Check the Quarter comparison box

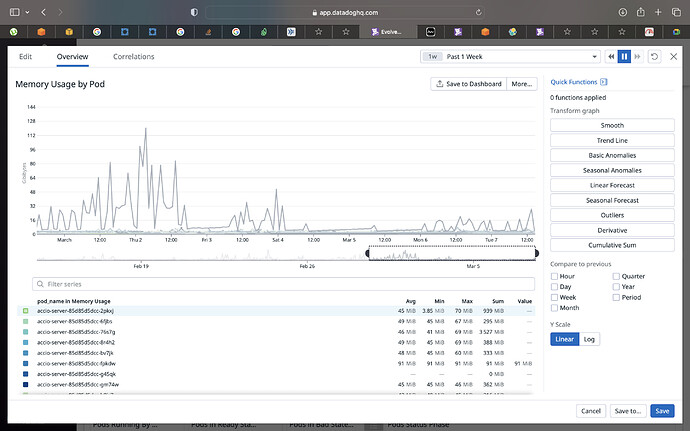pyautogui.click(x=616, y=276)
